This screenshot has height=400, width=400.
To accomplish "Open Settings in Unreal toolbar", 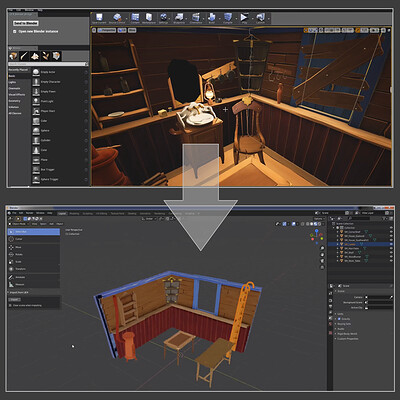I will pos(163,18).
